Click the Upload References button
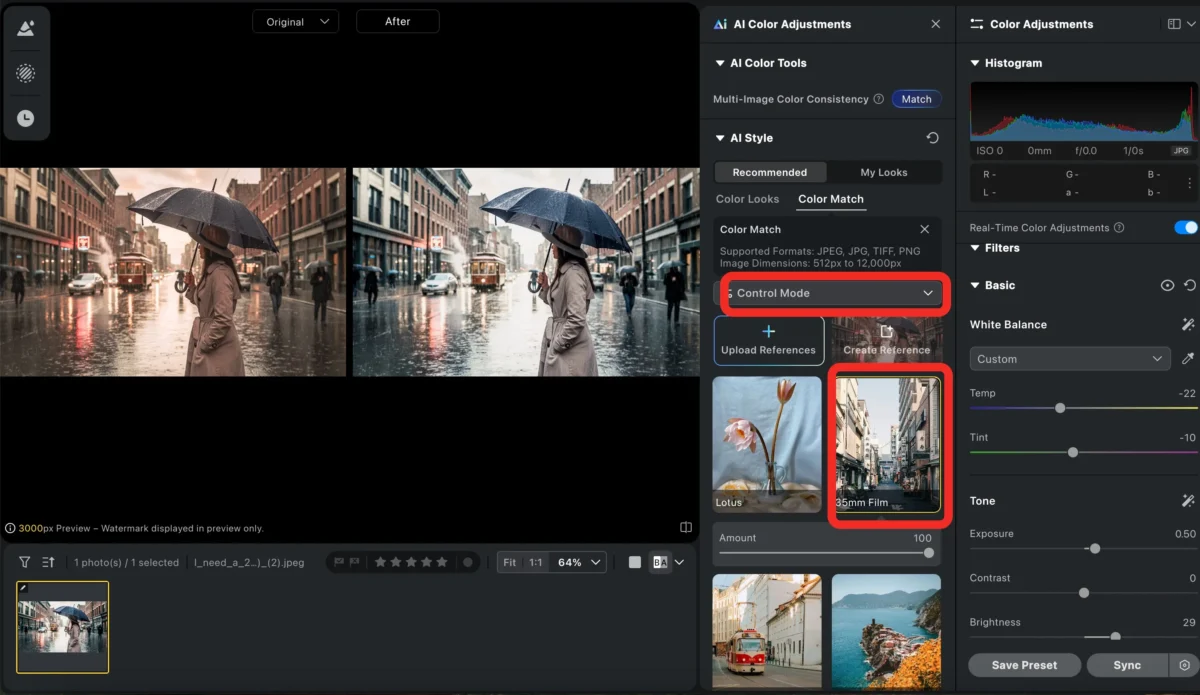The width and height of the screenshot is (1200, 695). (x=768, y=340)
